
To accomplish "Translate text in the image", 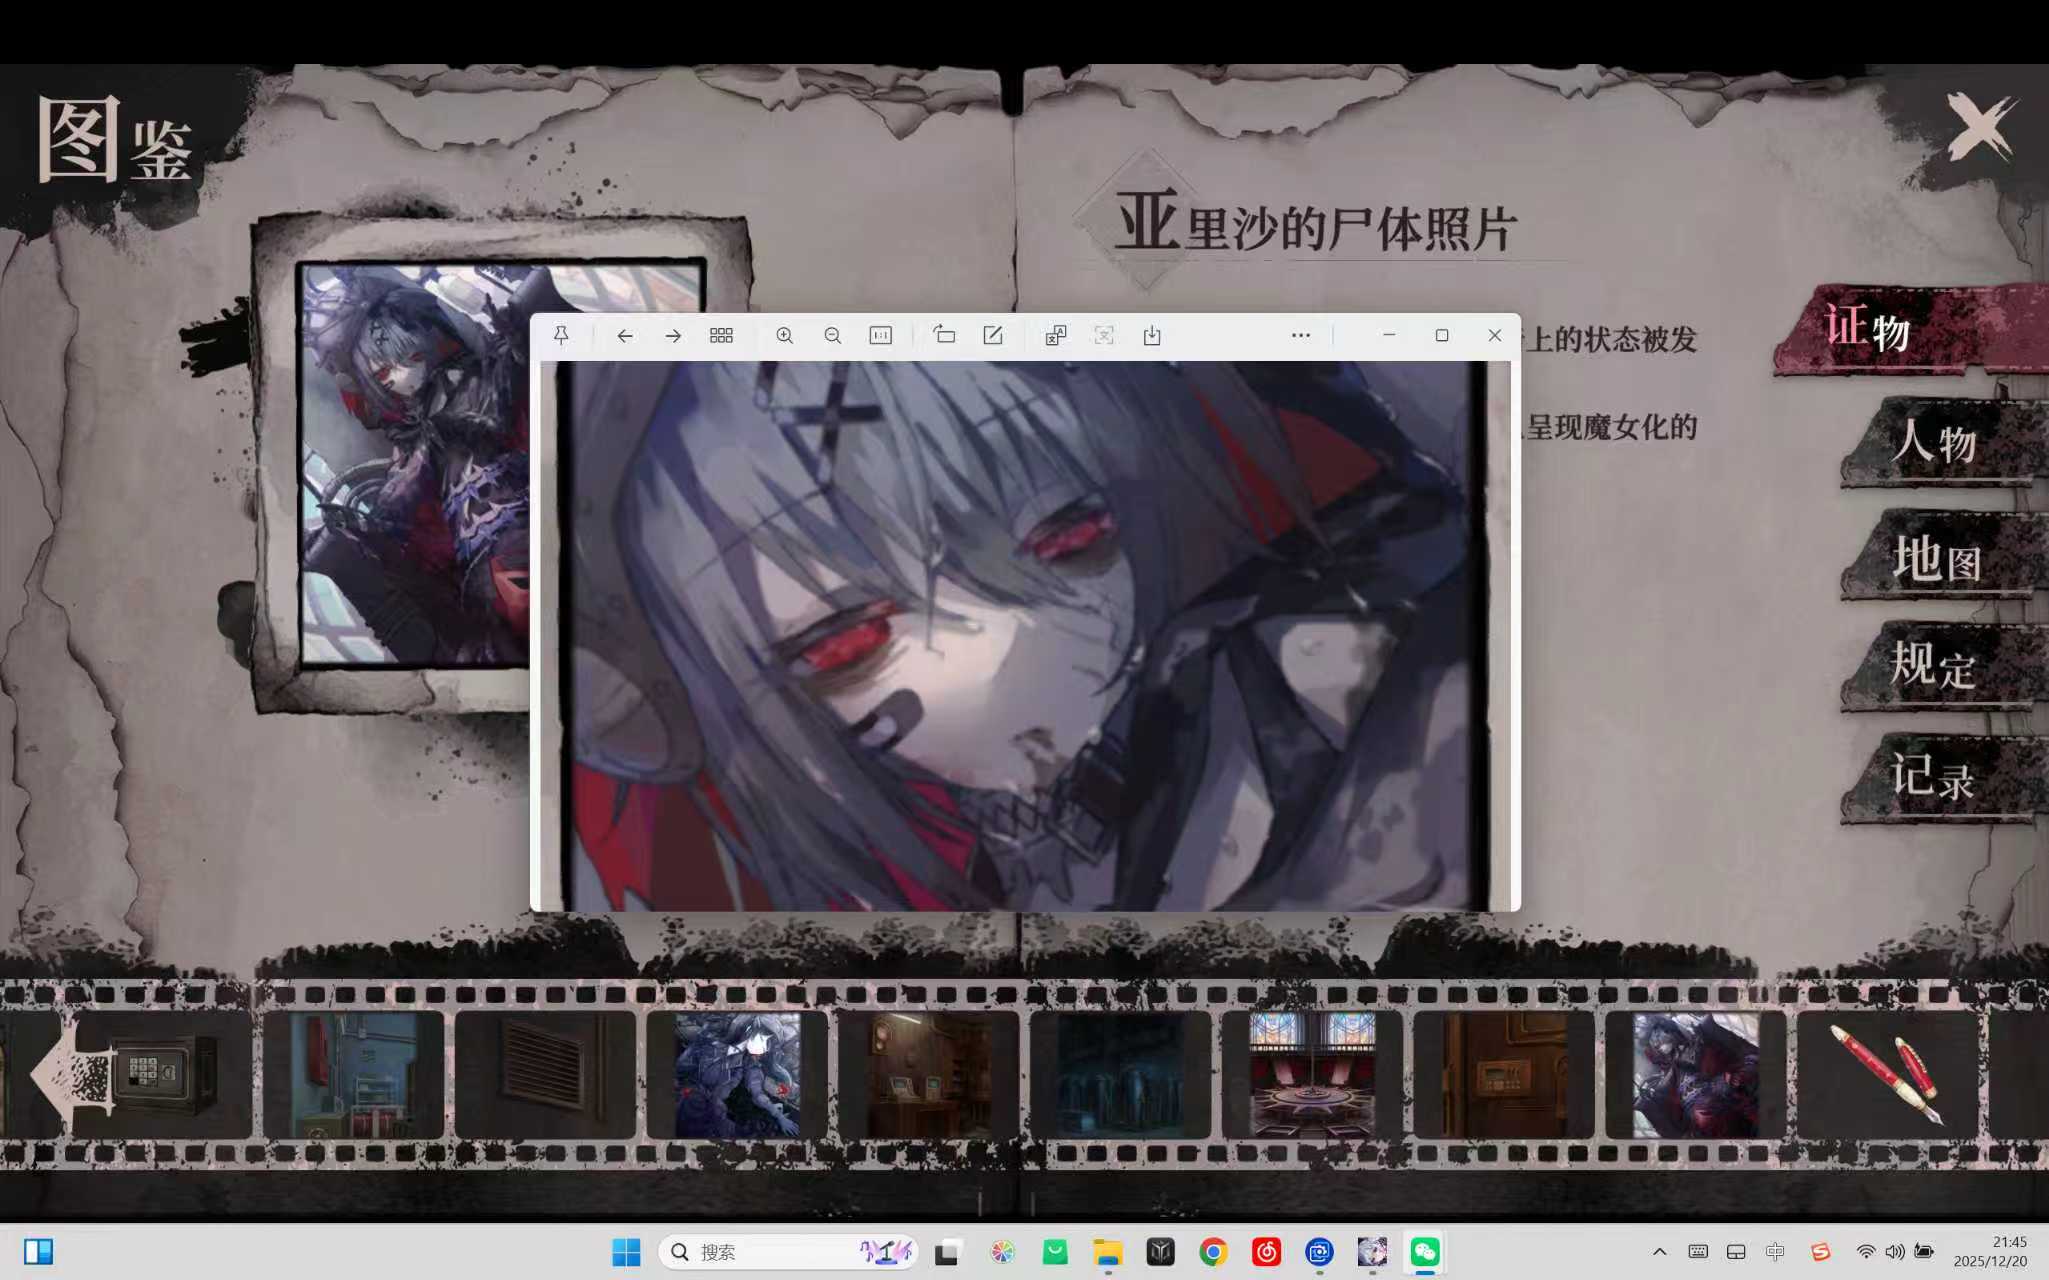I will tap(1055, 336).
